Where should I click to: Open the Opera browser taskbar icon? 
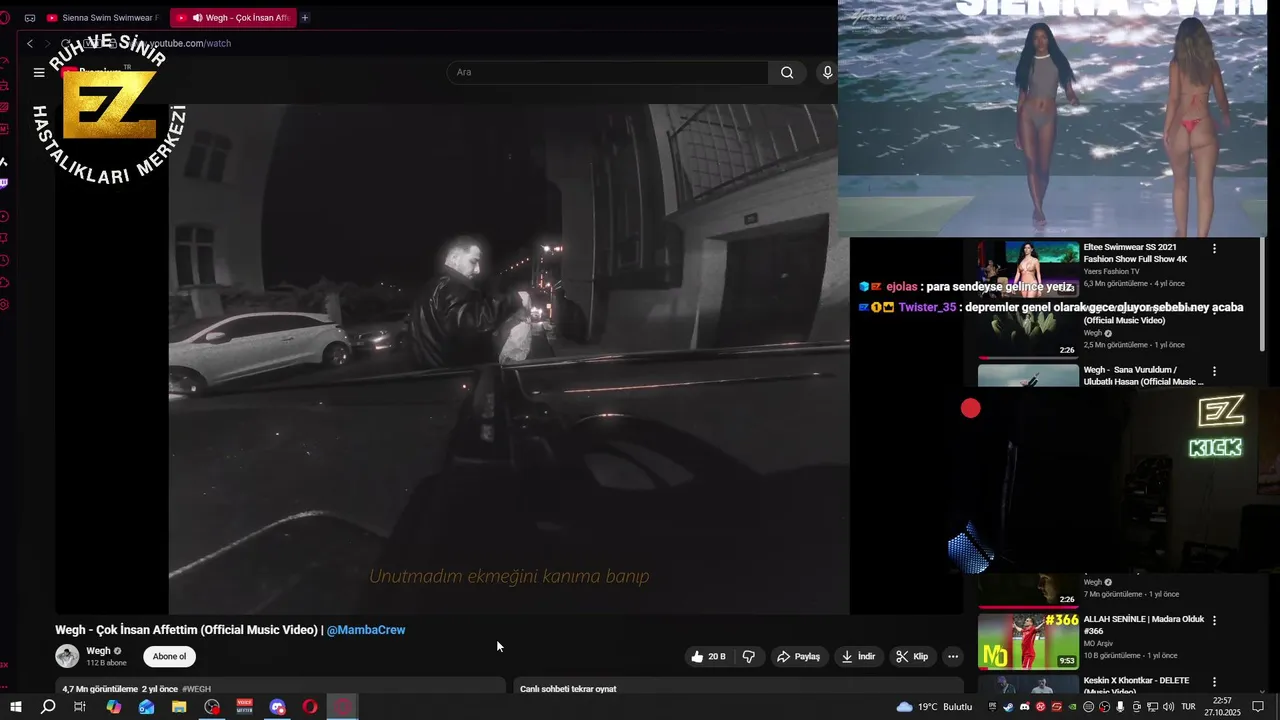310,707
